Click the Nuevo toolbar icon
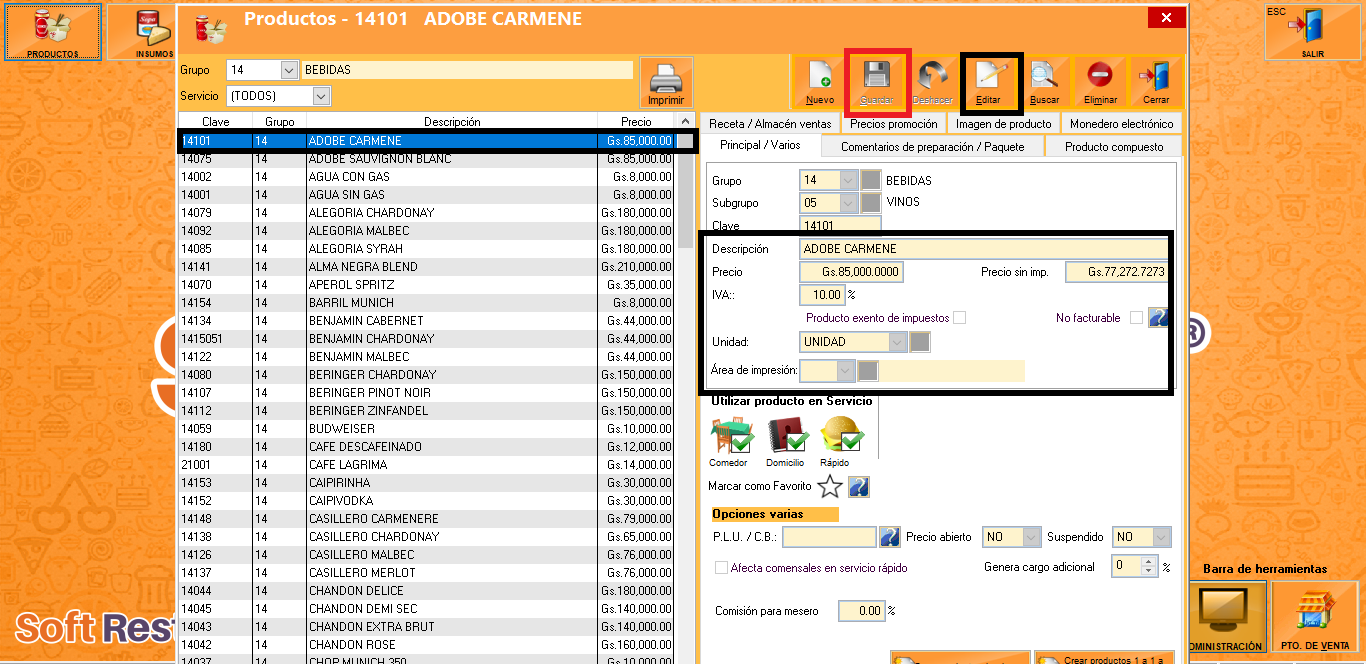Viewport: 1366px width, 664px height. 819,81
